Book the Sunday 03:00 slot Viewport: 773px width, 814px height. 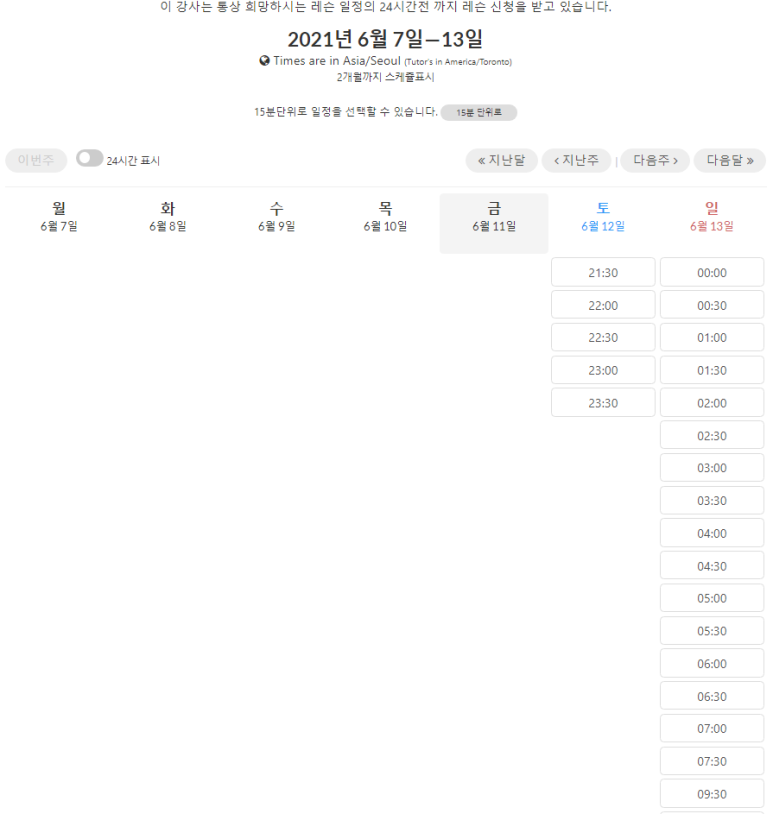tap(712, 468)
